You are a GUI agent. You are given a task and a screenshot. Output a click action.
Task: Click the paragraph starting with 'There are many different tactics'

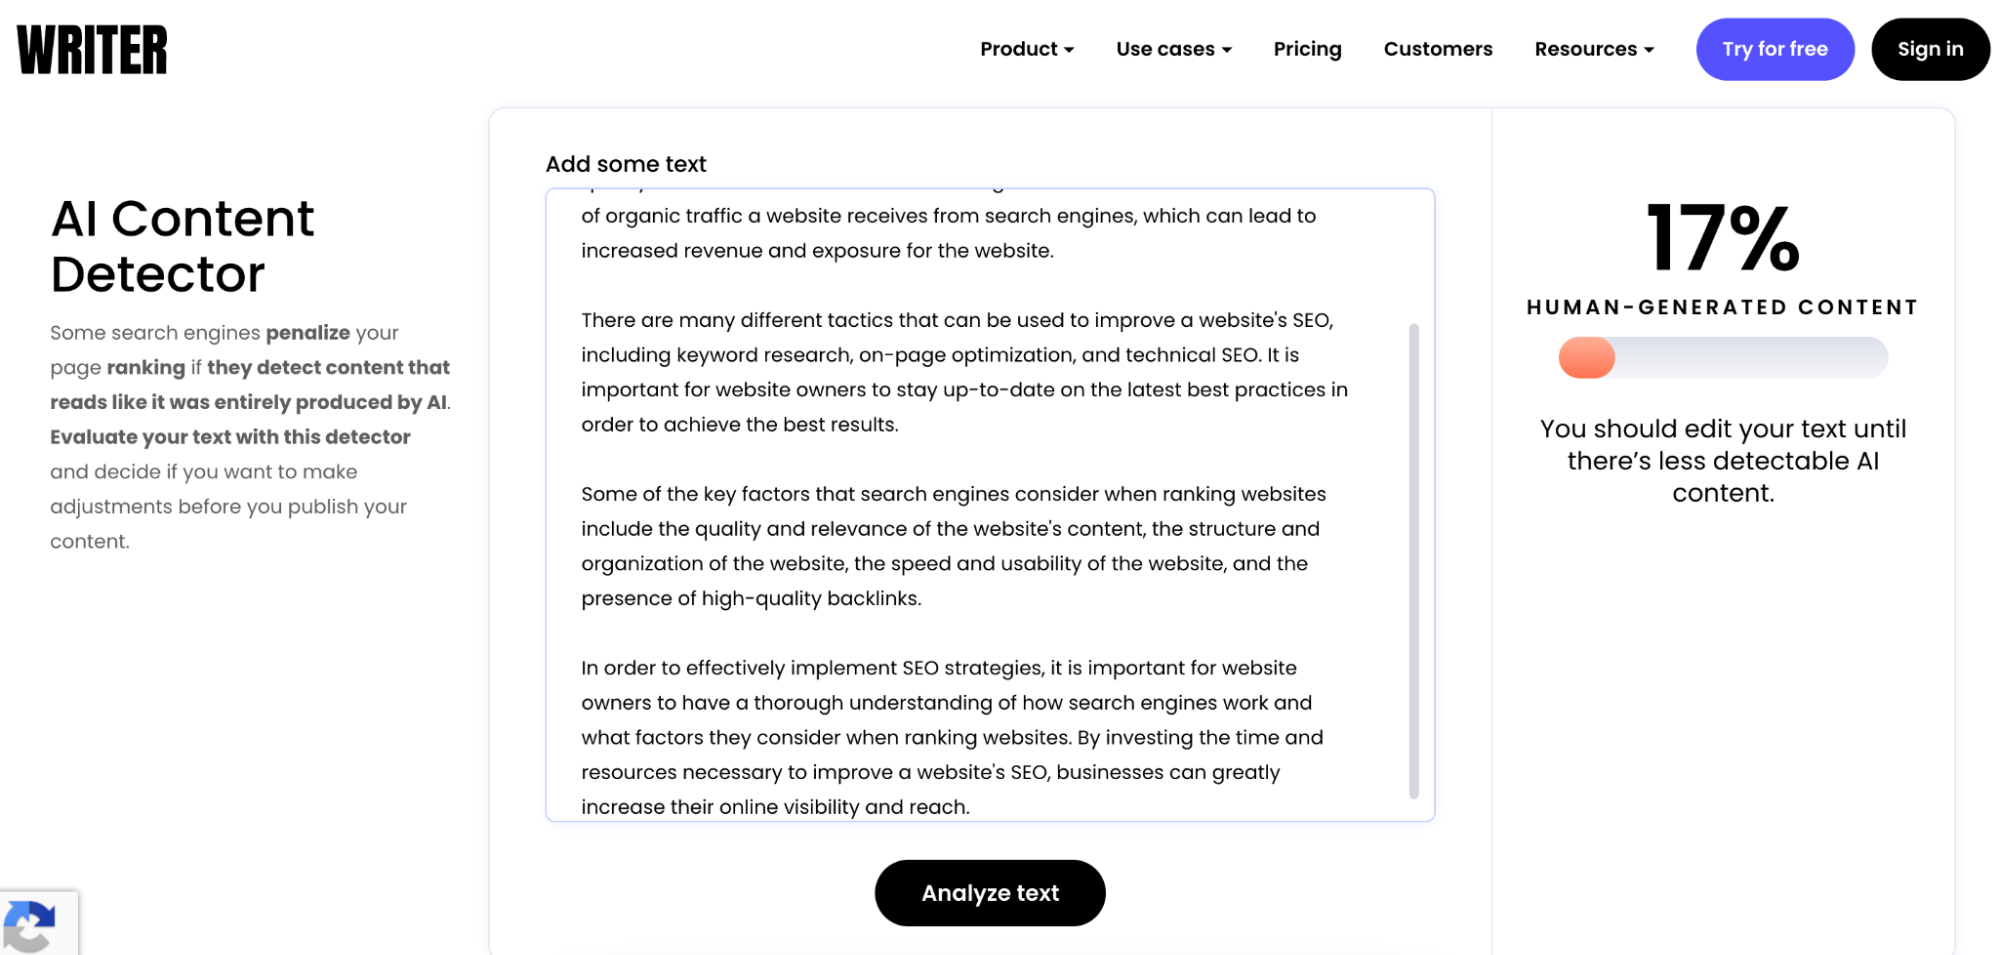964,372
